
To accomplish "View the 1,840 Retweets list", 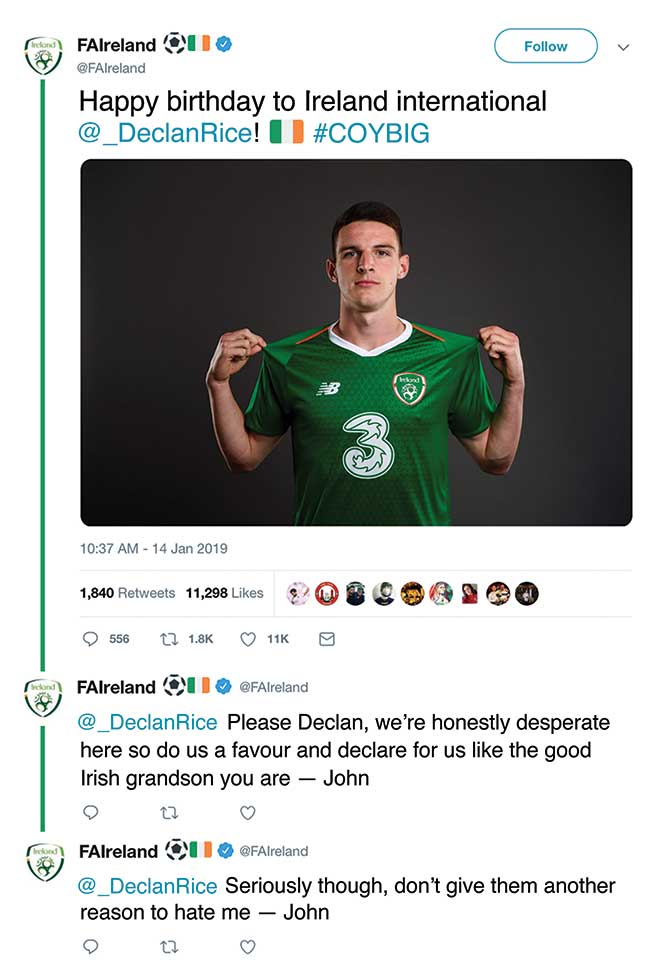I will (127, 593).
